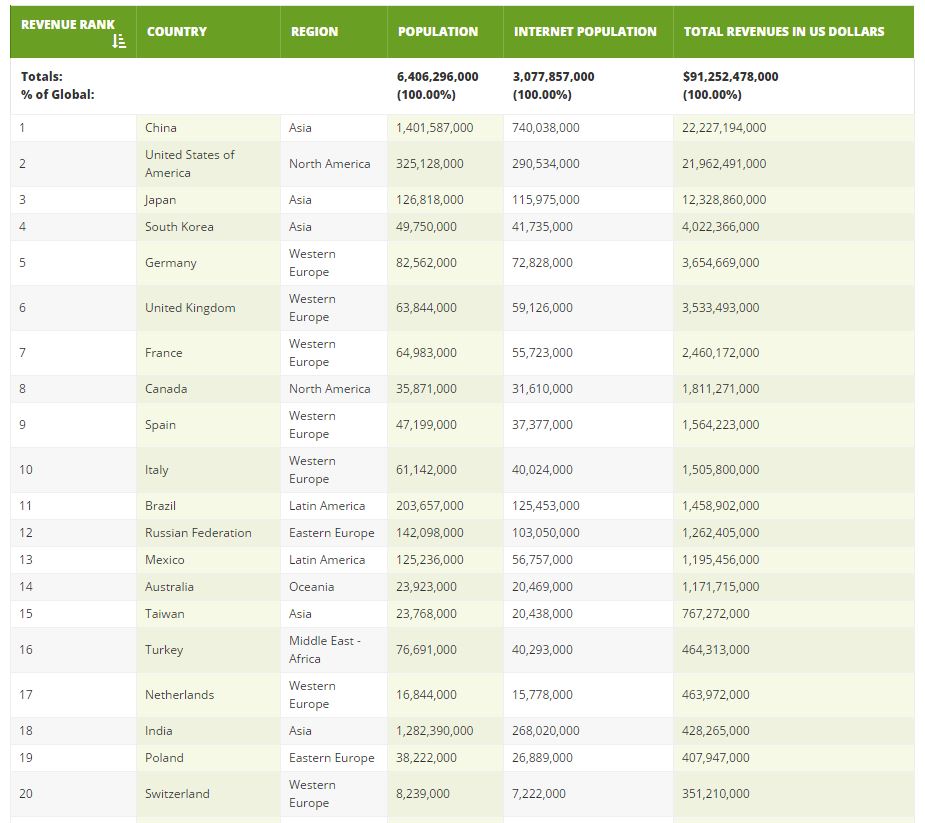925x823 pixels.
Task: Click the Russian Federation country name
Action: pyautogui.click(x=198, y=533)
